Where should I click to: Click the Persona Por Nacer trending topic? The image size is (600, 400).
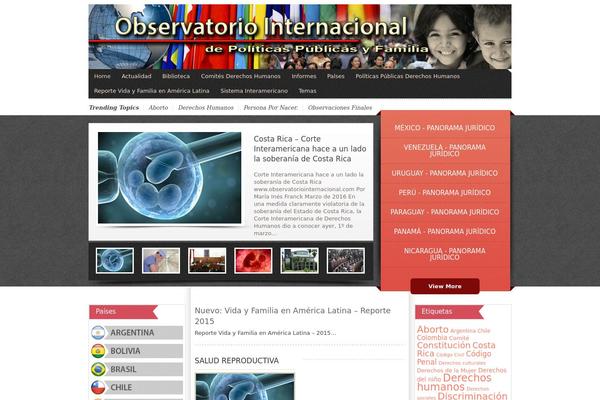coord(271,108)
